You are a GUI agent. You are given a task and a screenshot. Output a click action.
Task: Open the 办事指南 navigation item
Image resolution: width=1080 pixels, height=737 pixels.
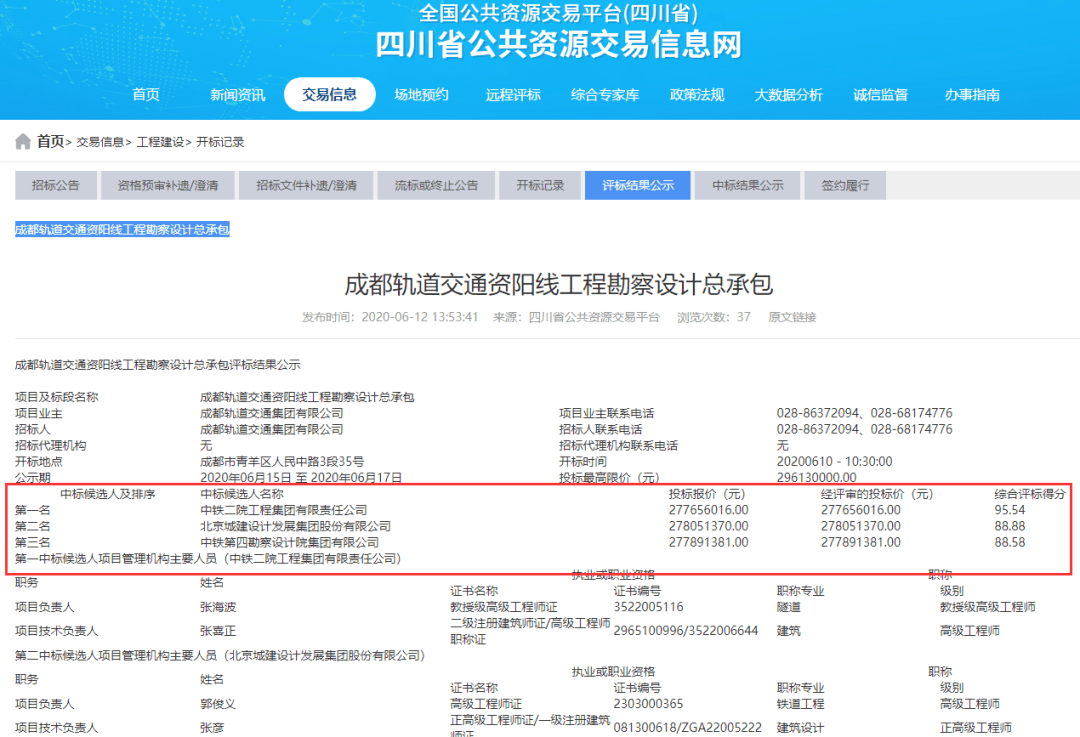[x=972, y=95]
